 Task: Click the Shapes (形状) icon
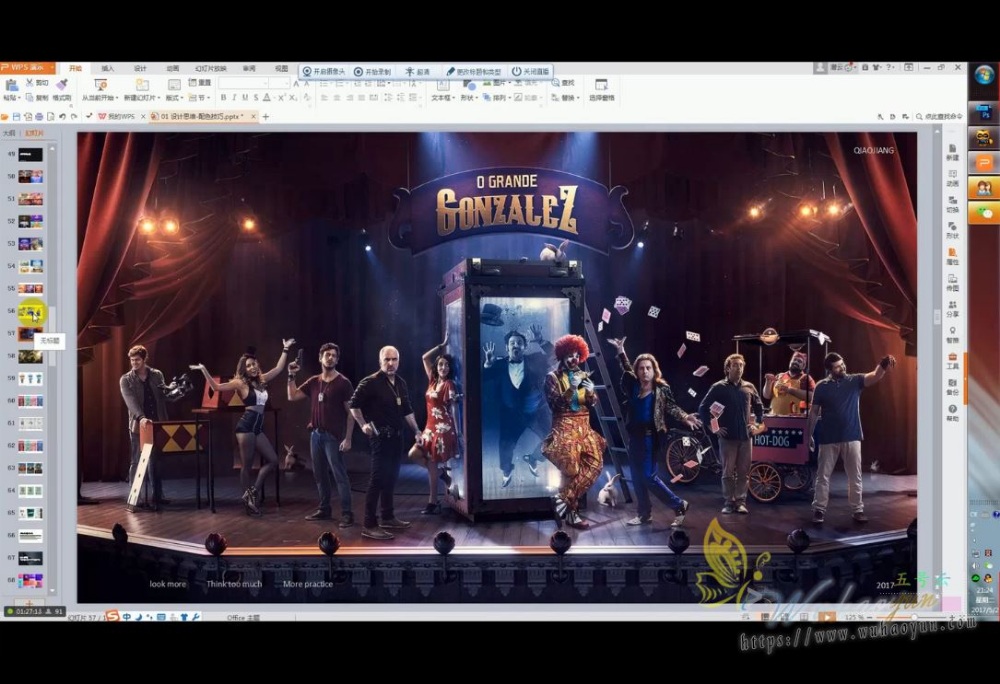[469, 85]
